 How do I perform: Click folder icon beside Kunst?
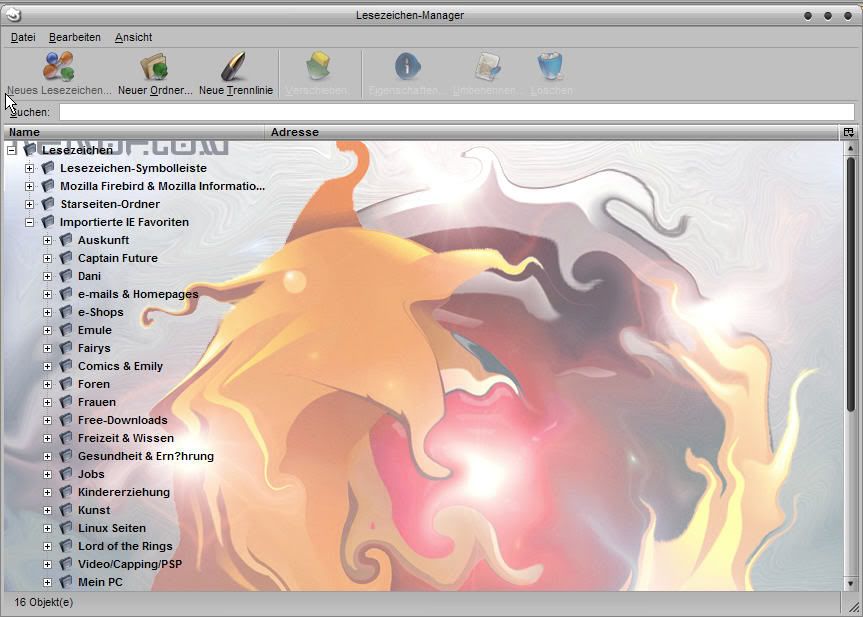[66, 510]
